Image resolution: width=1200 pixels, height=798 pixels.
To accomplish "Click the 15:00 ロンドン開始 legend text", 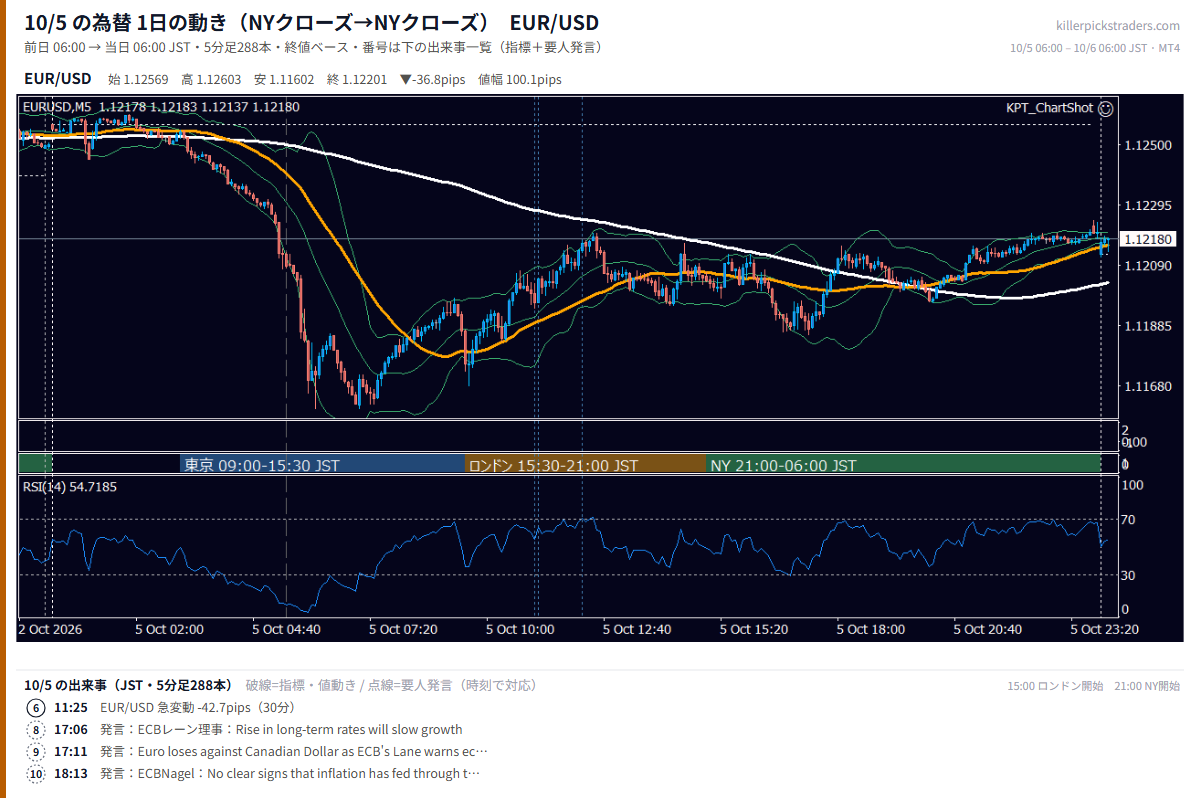I will 1055,686.
